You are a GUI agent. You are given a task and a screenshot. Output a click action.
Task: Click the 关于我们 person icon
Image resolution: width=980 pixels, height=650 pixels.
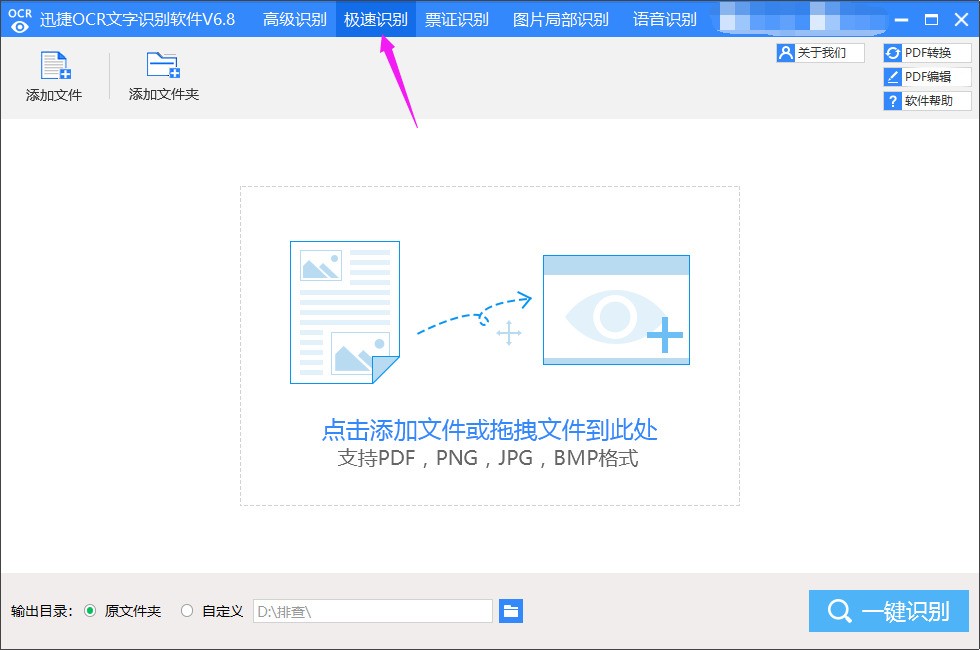[786, 53]
